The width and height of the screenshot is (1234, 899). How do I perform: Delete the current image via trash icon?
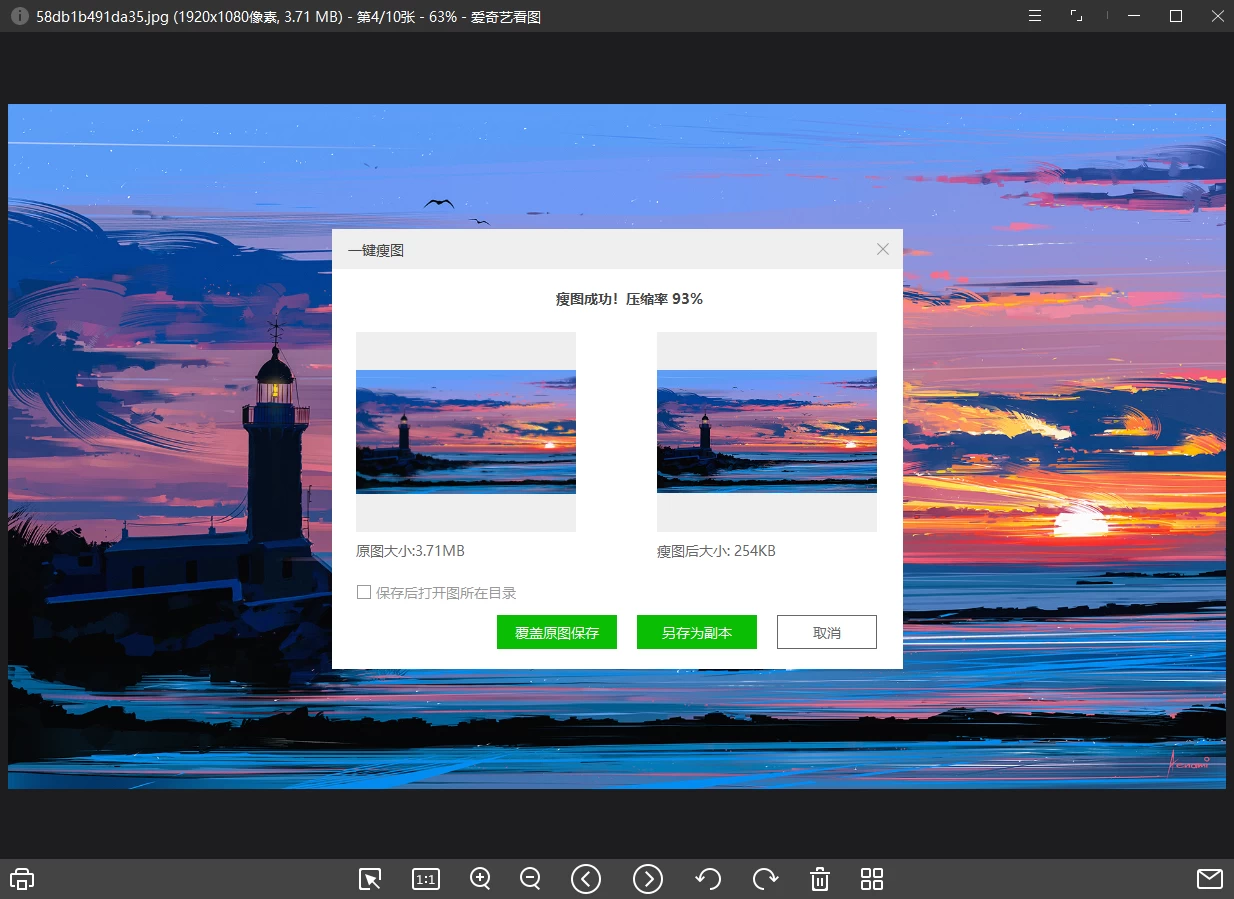point(819,878)
